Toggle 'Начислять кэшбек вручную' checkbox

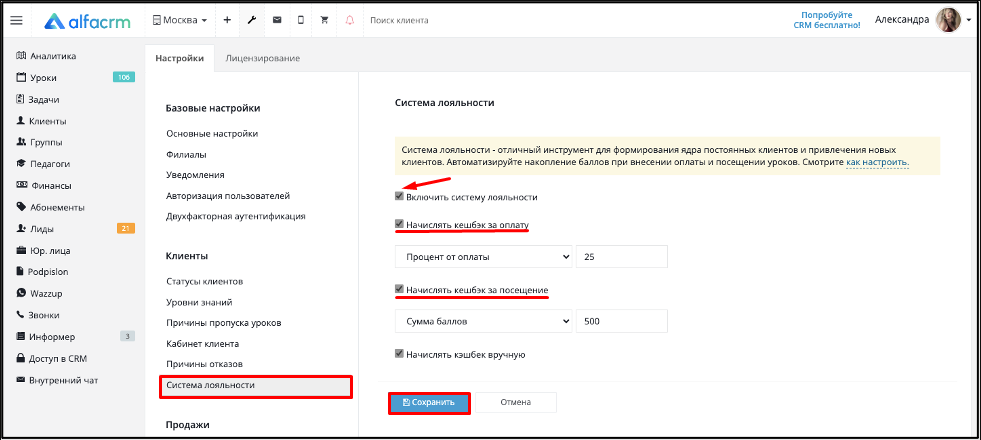400,354
